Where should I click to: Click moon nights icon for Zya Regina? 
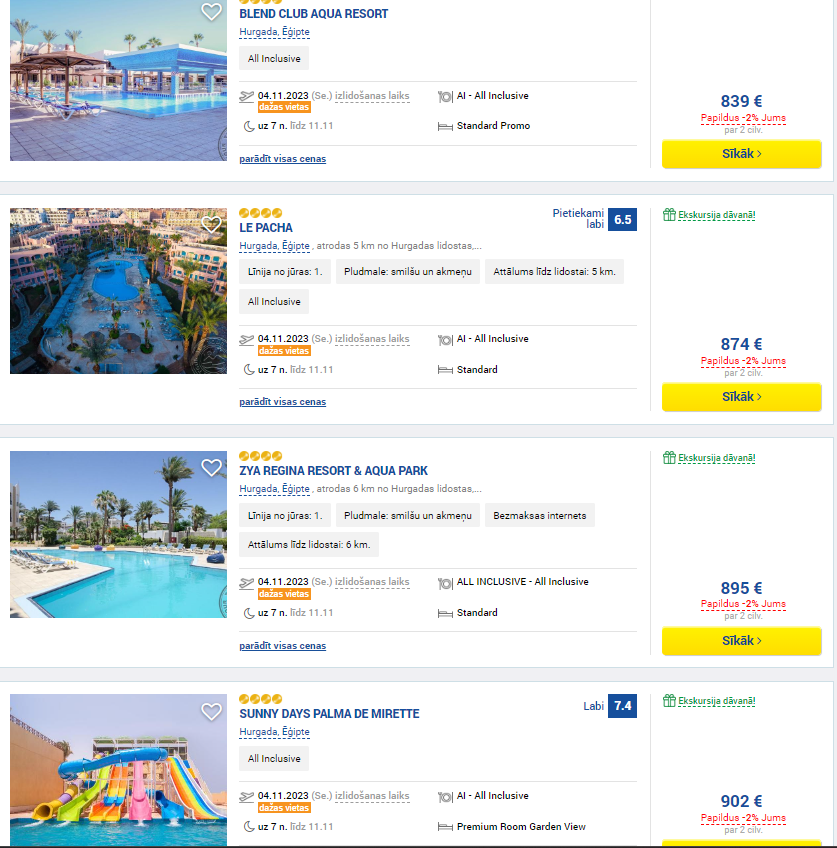(x=249, y=613)
